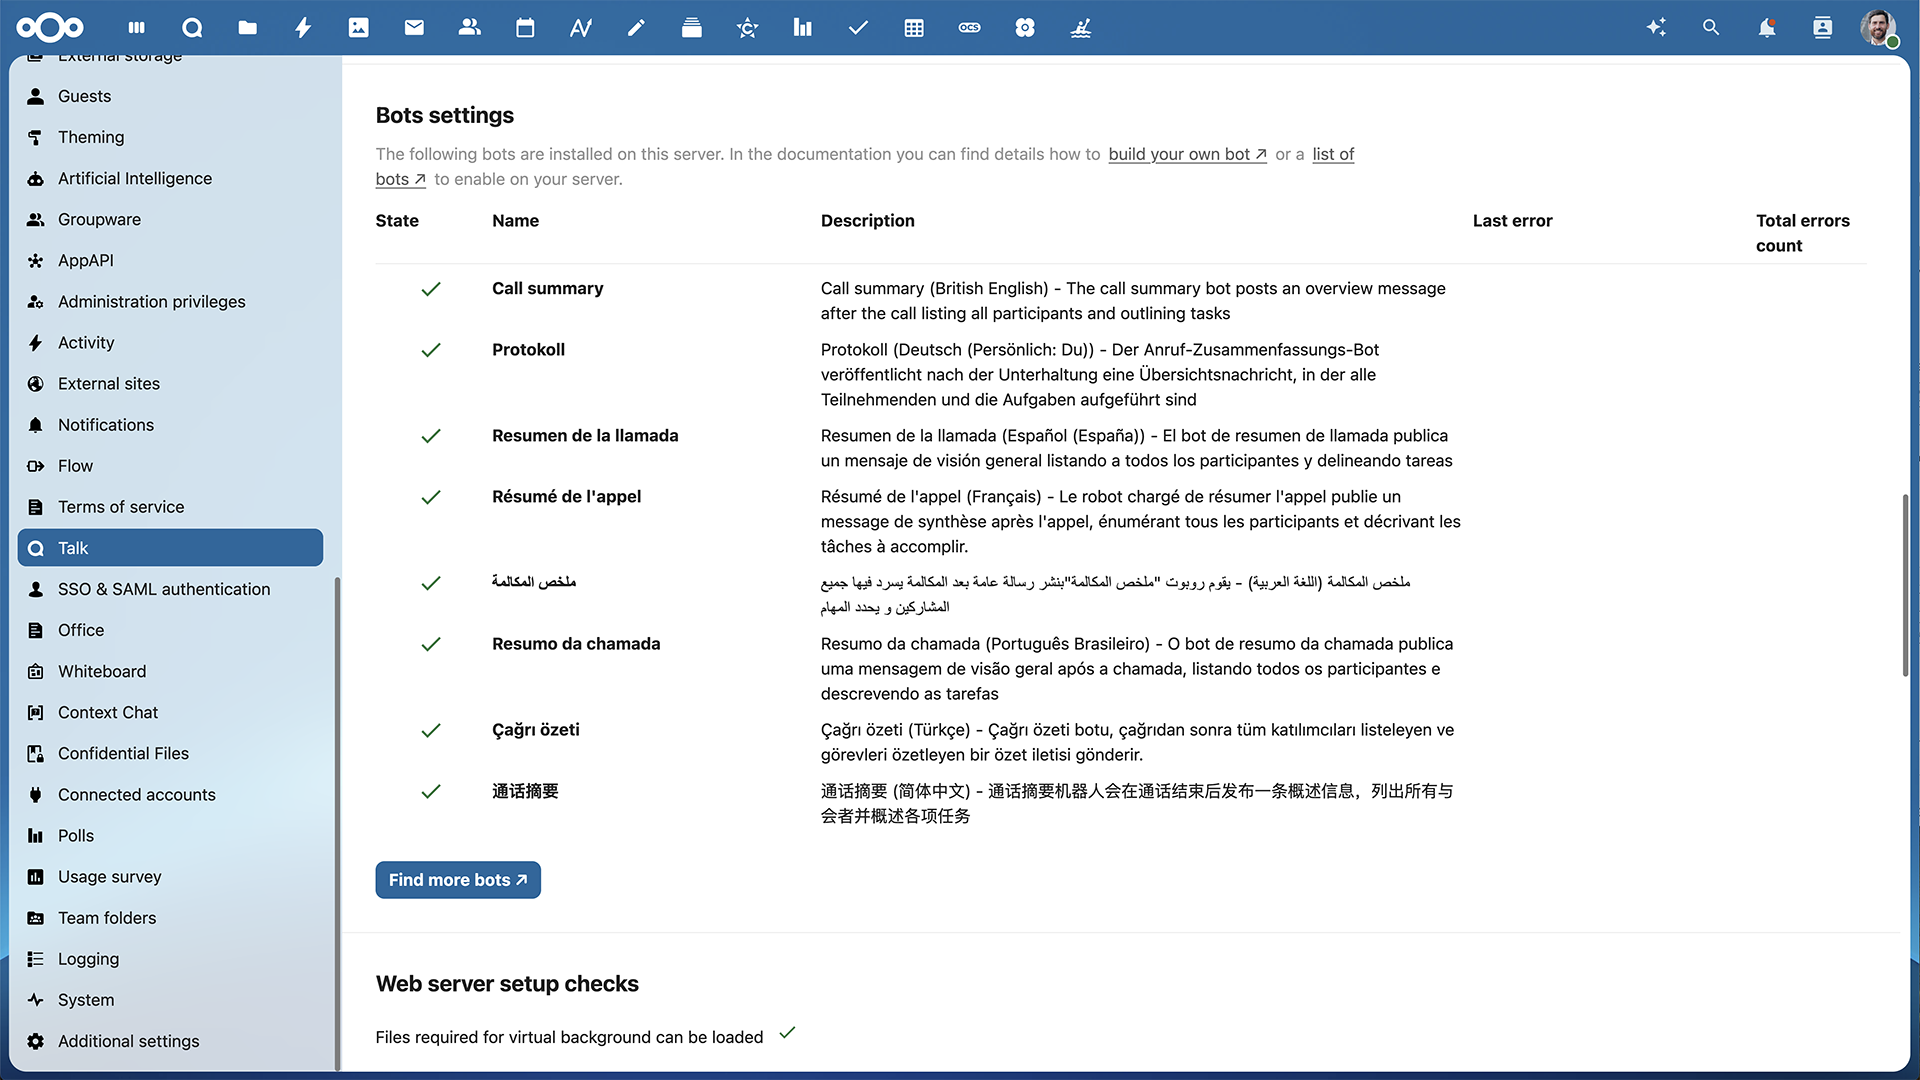This screenshot has width=1920, height=1080.
Task: Open the flower-shaped app icon in top bar
Action: tap(1025, 28)
